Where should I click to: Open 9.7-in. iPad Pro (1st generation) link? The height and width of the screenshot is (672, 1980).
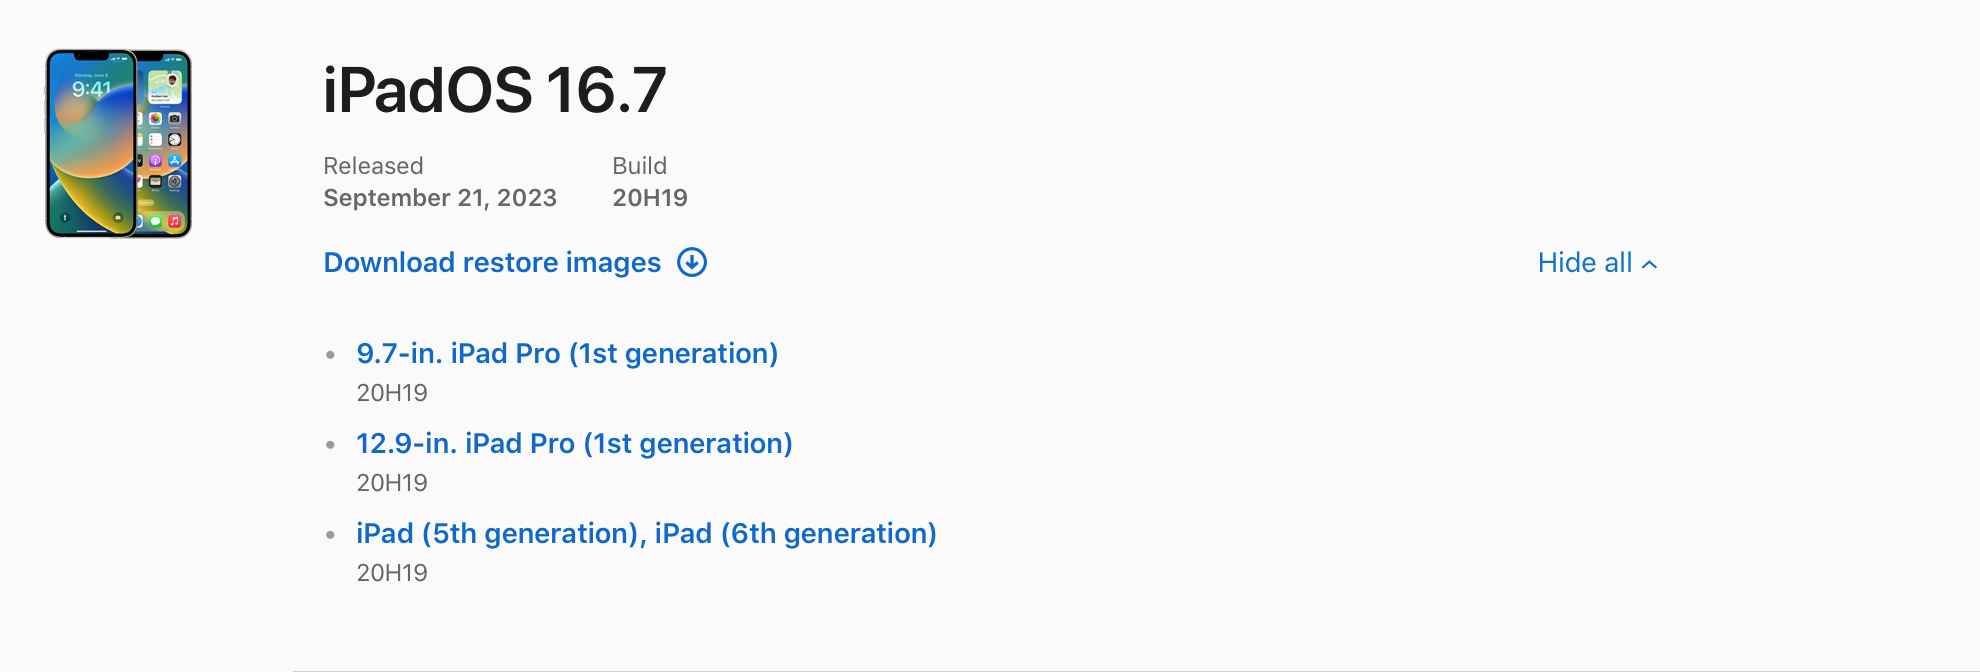coord(567,354)
